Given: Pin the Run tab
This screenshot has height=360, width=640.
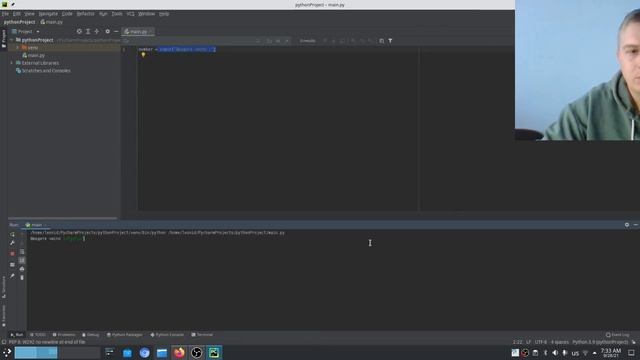Looking at the screenshot, I should (12, 276).
